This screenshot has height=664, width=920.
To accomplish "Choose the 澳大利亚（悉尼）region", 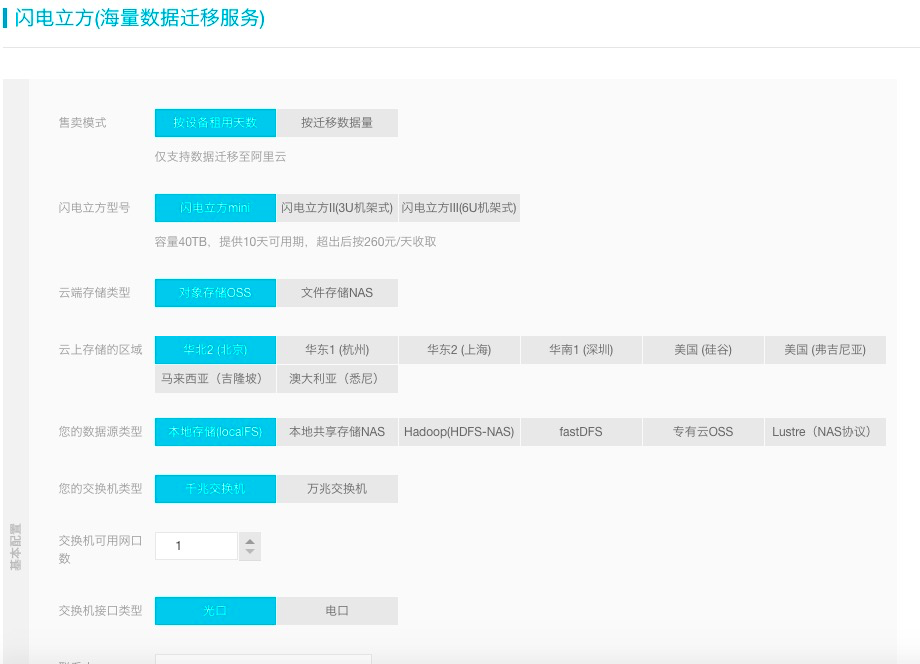I will click(x=337, y=378).
